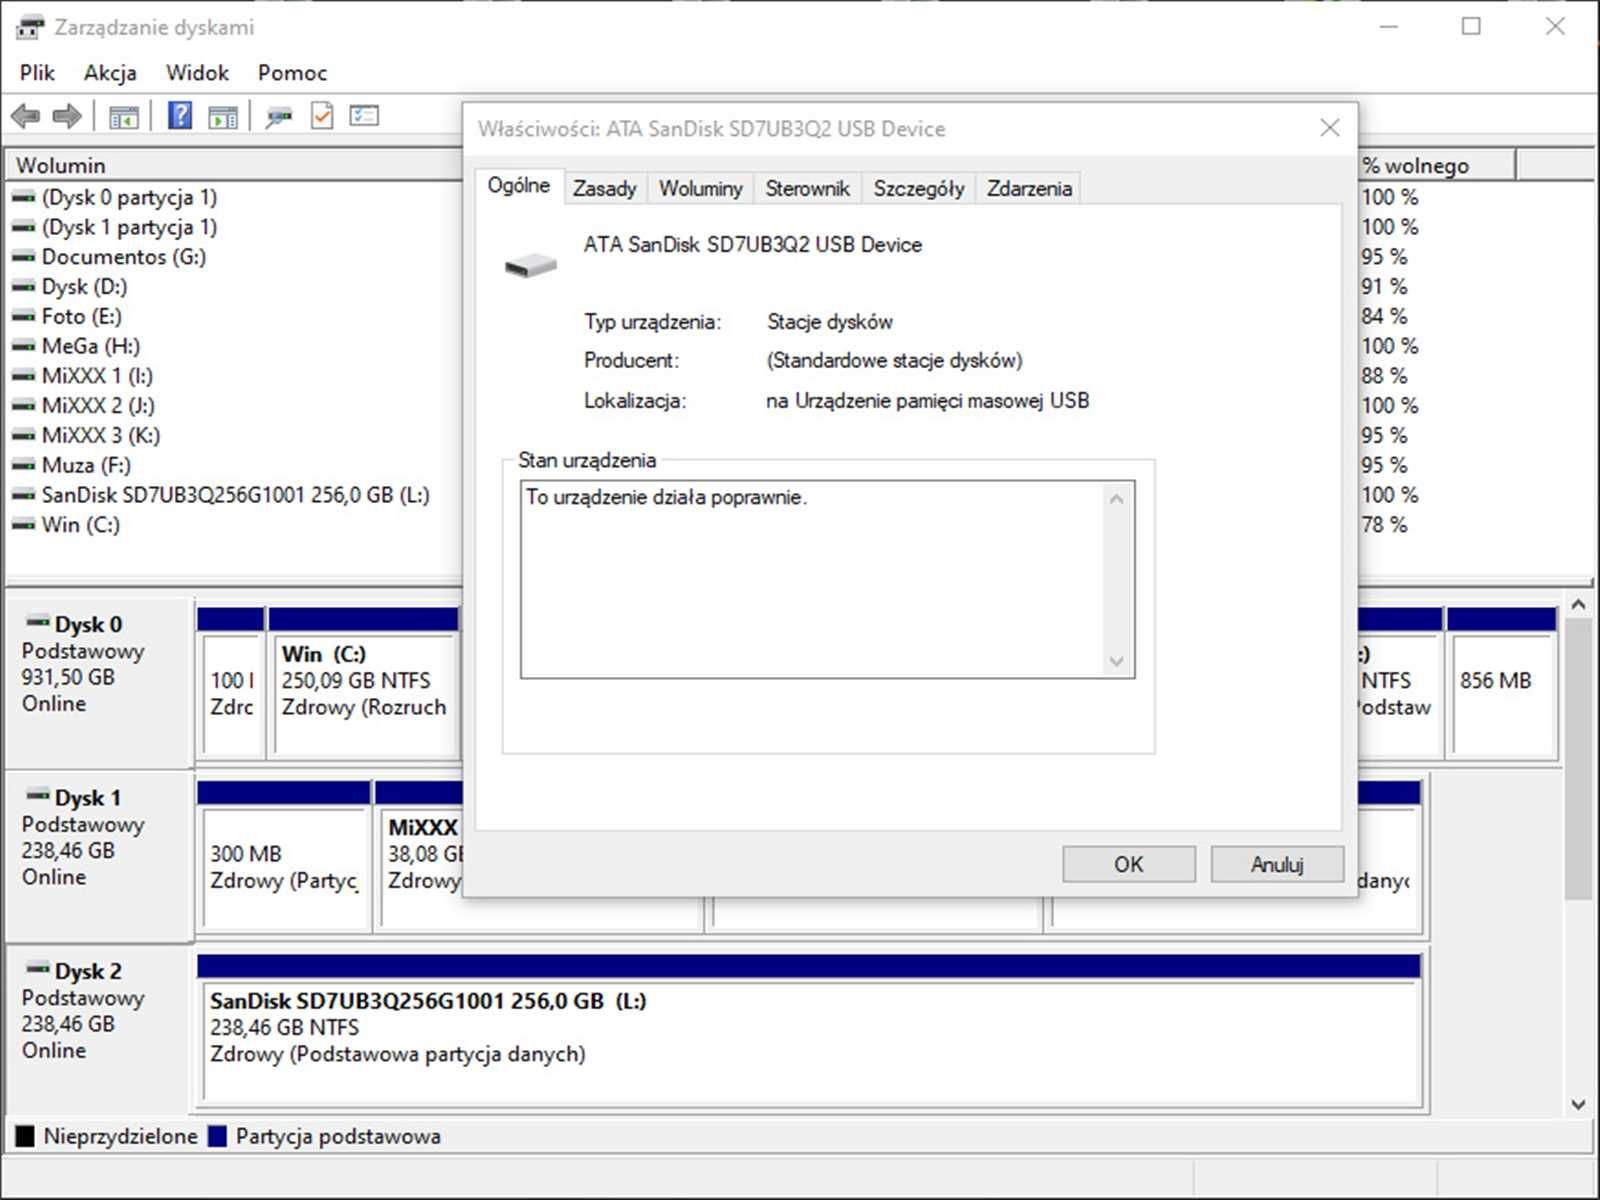Select the 300 MB partition on Dysk 1
This screenshot has width=1600, height=1200.
click(284, 855)
